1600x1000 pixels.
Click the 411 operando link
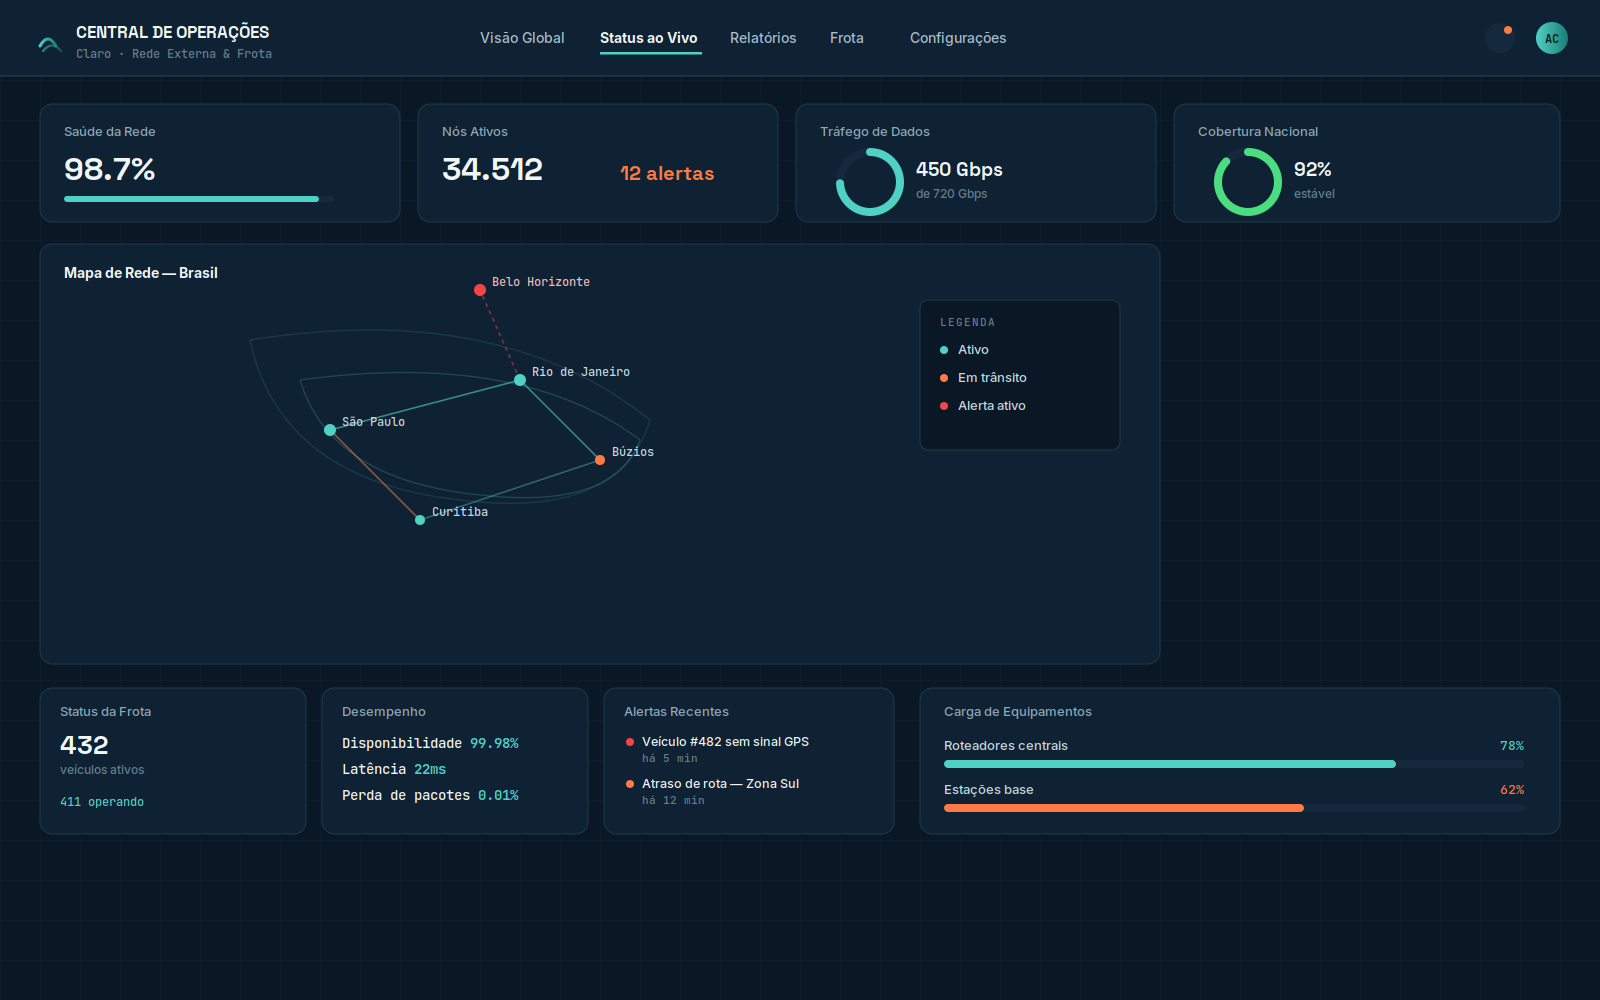tap(102, 802)
